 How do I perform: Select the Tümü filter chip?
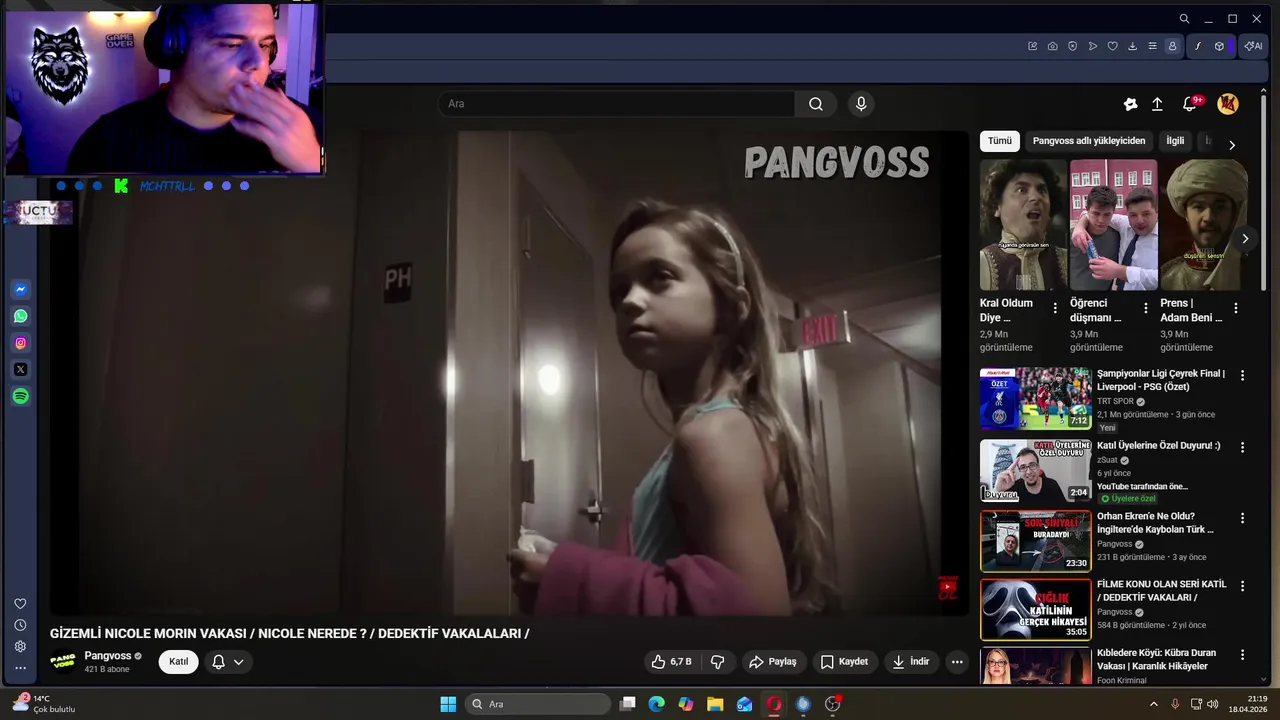click(1000, 141)
